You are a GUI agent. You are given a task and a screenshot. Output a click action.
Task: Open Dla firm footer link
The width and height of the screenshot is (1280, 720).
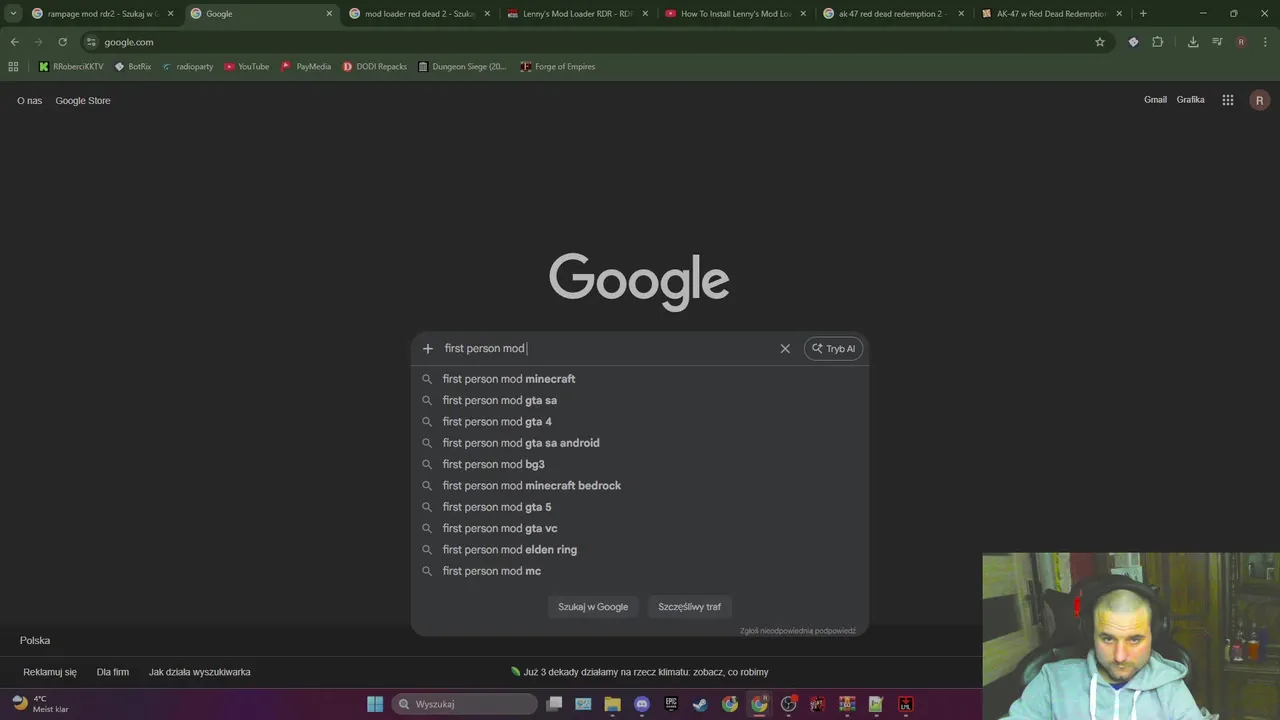point(113,672)
